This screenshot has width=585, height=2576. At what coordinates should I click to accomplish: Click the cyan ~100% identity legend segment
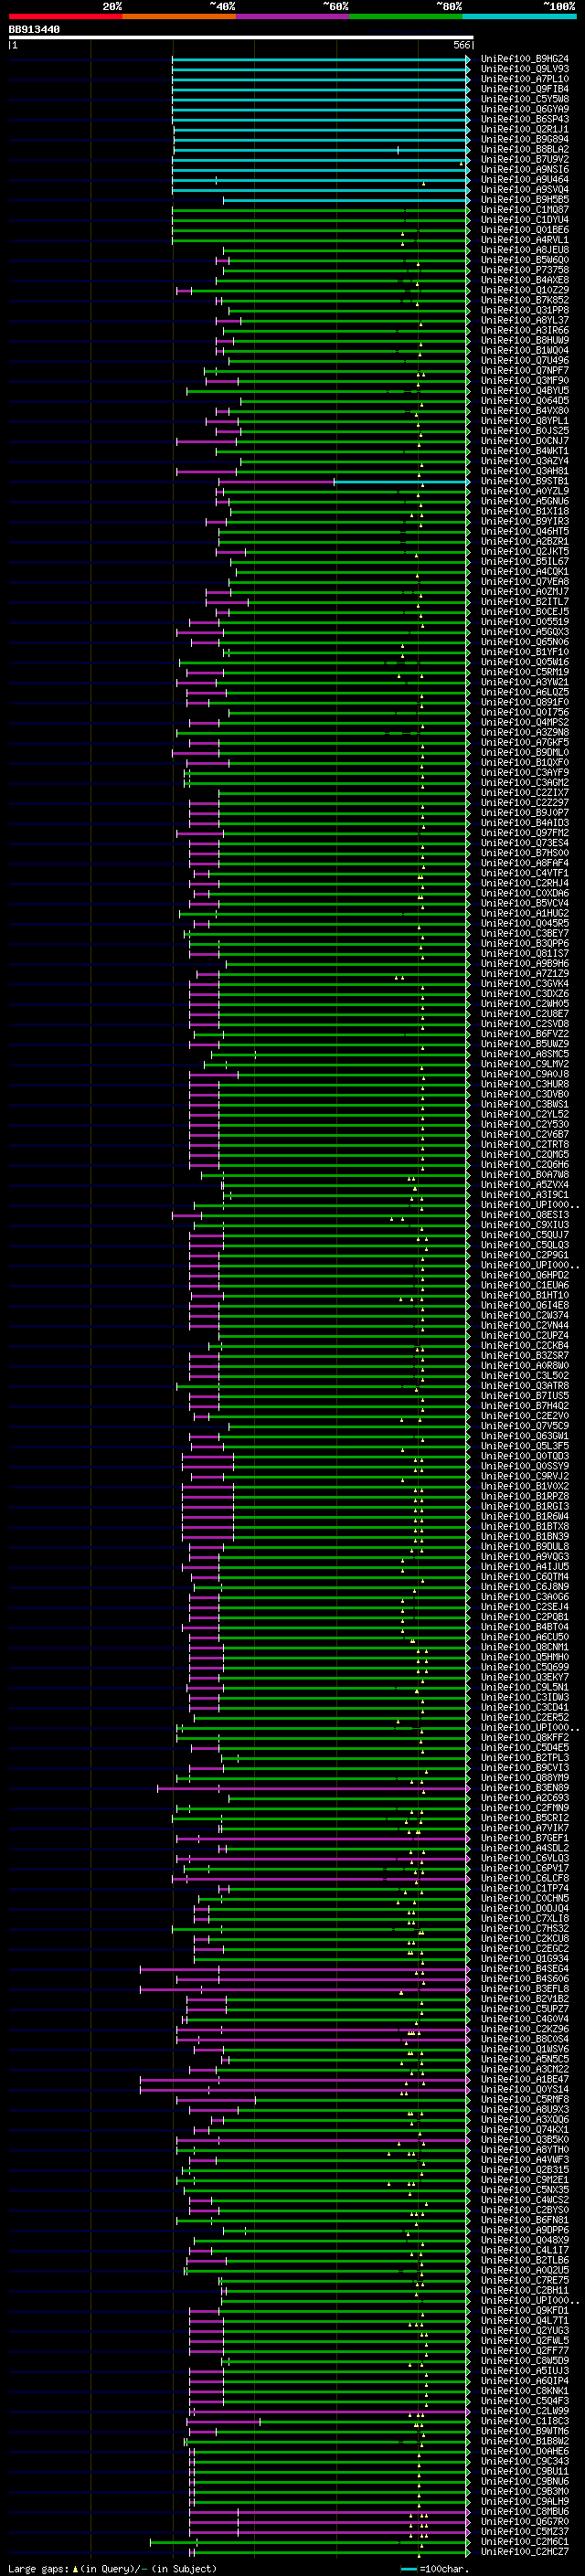tap(519, 16)
